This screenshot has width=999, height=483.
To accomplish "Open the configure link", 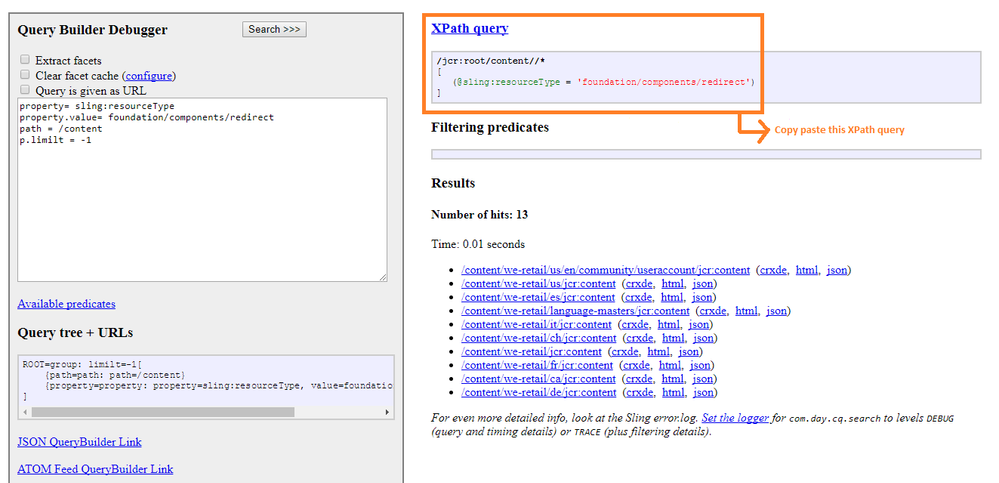I will [148, 76].
